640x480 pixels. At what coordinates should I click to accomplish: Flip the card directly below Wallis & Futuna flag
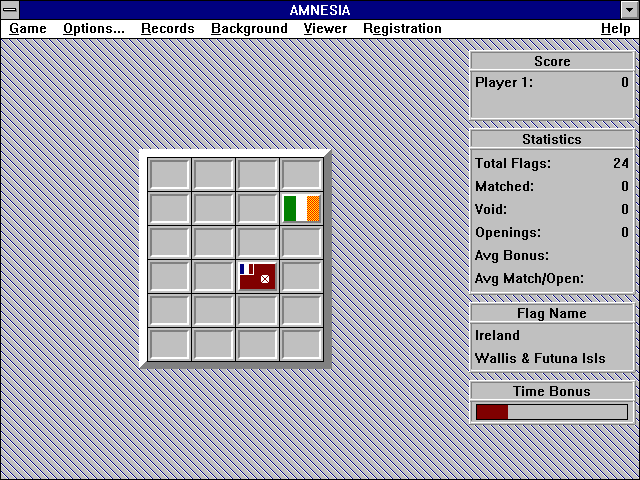click(x=258, y=310)
